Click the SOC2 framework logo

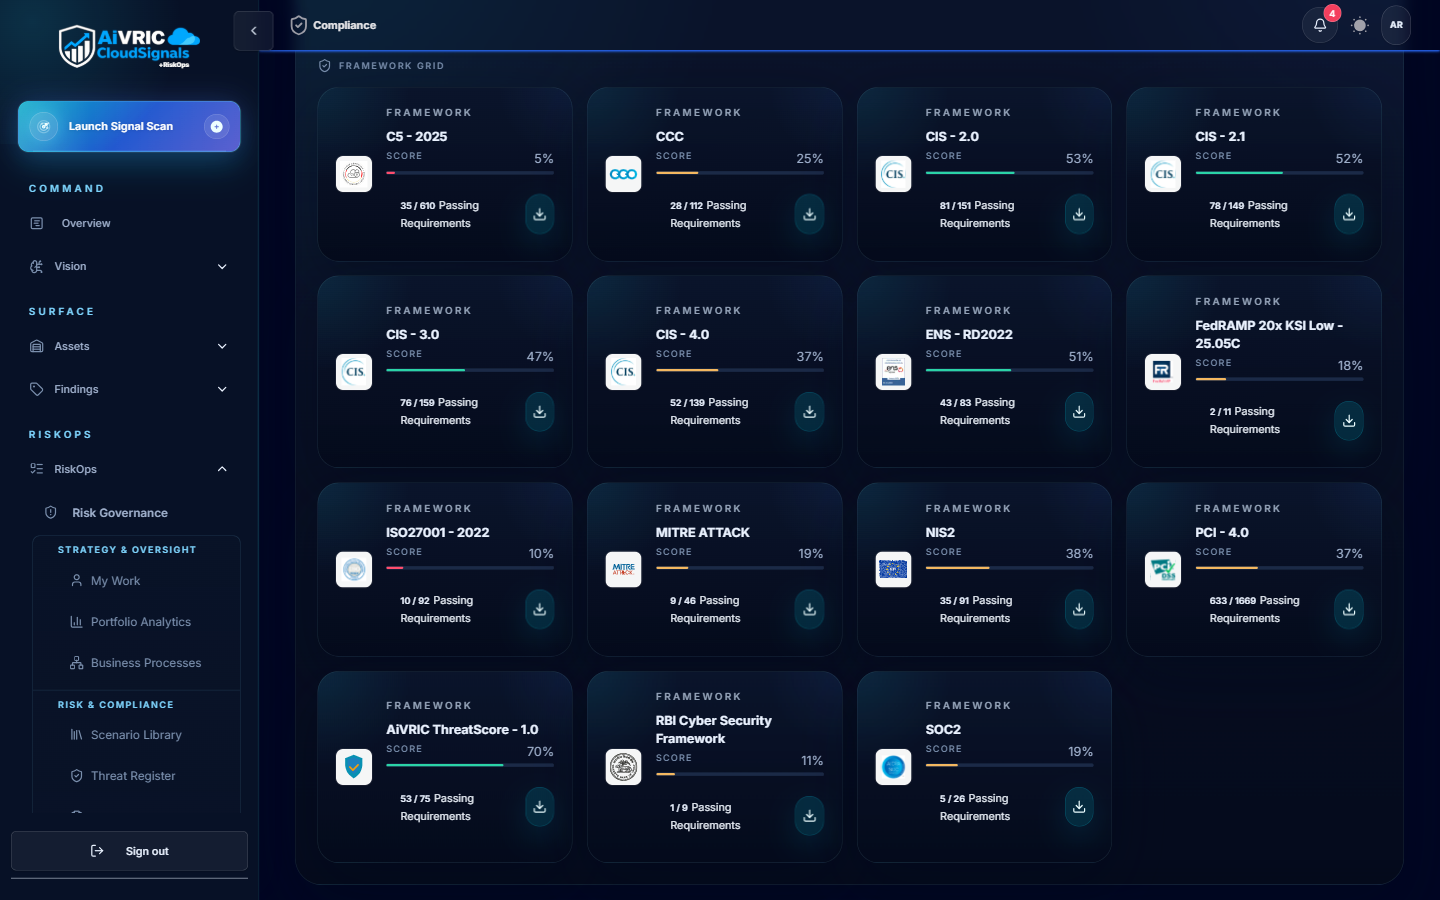[x=893, y=767]
